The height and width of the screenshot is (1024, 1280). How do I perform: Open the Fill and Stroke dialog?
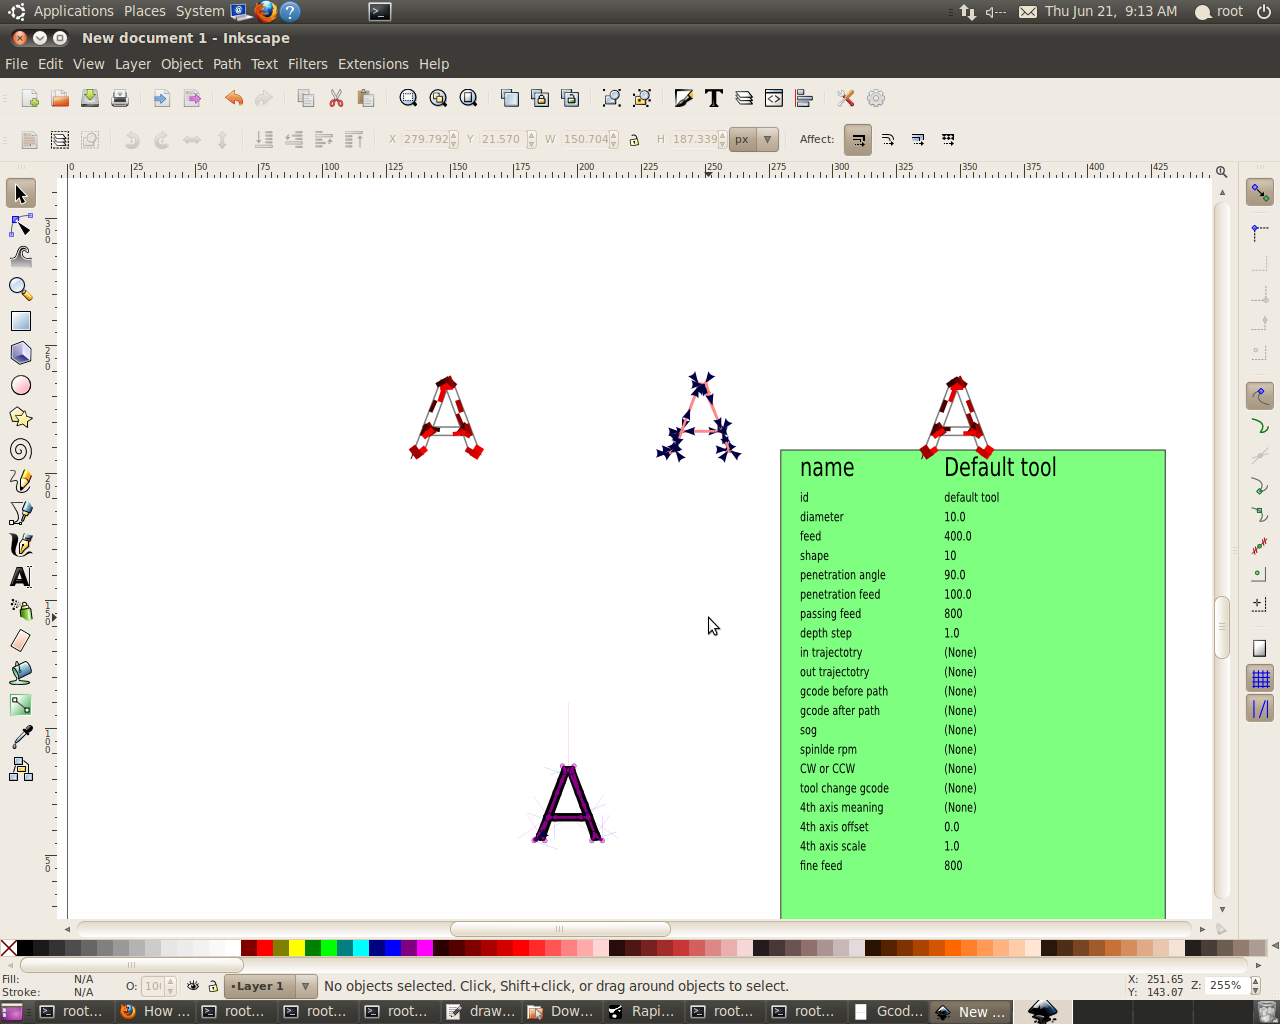coord(684,98)
